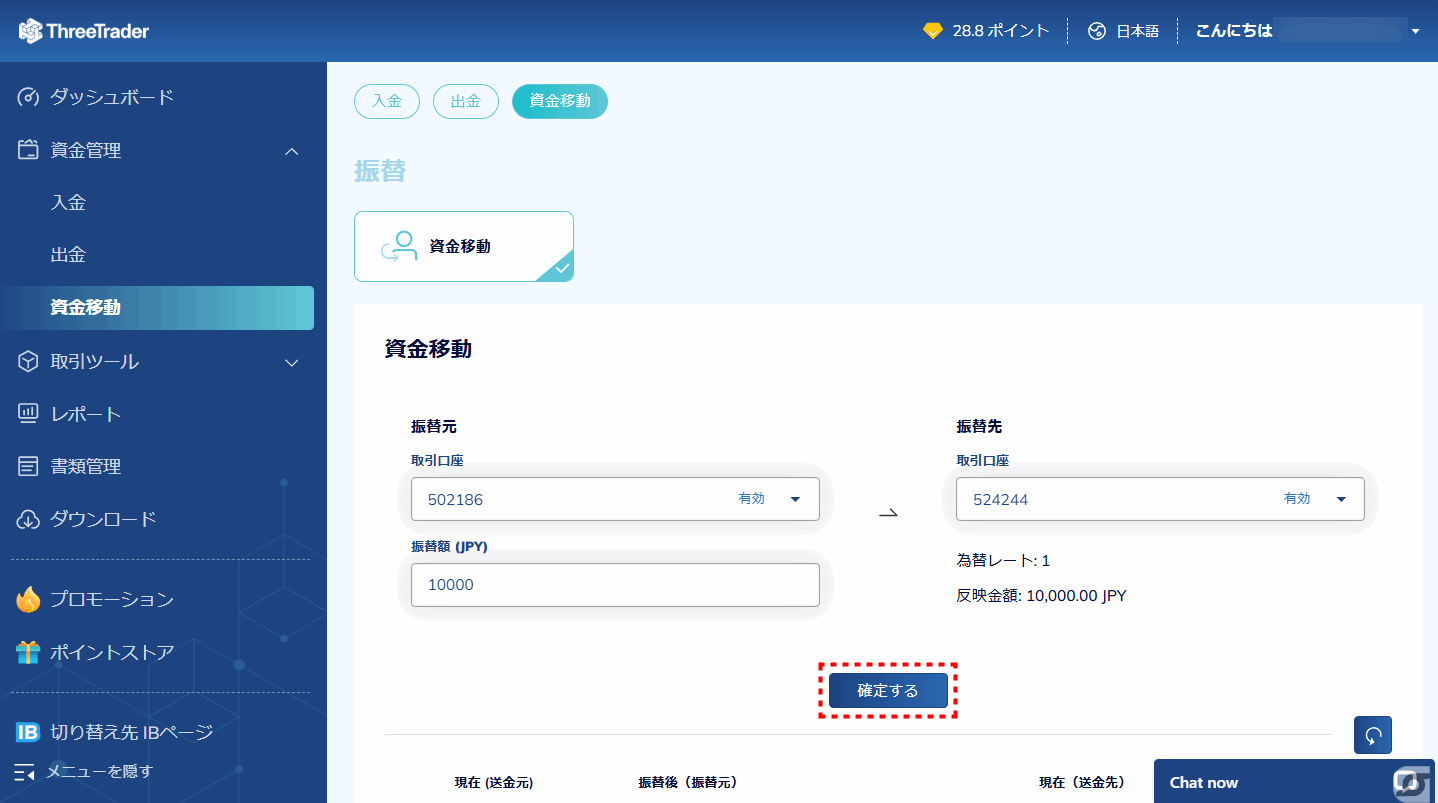
Task: Click the 書類管理 document icon
Action: (28, 467)
